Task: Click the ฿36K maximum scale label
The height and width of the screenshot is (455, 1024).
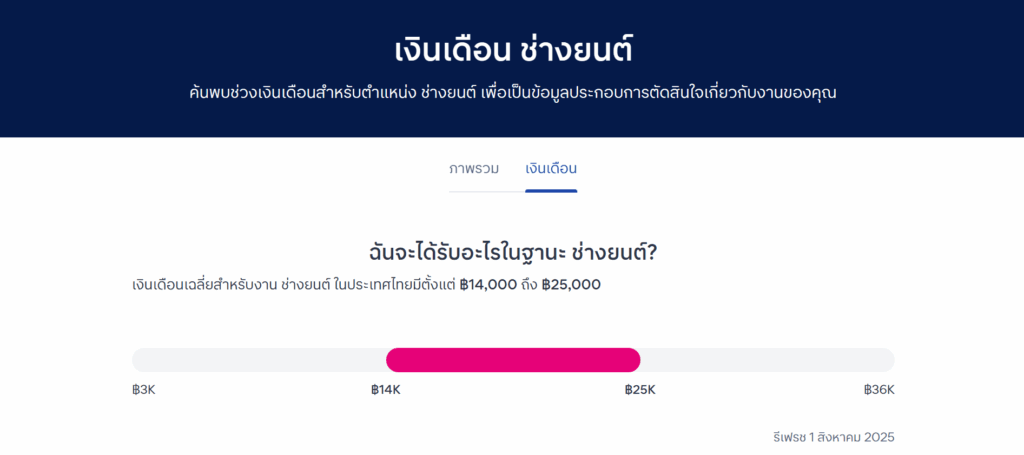Action: pyautogui.click(x=879, y=390)
